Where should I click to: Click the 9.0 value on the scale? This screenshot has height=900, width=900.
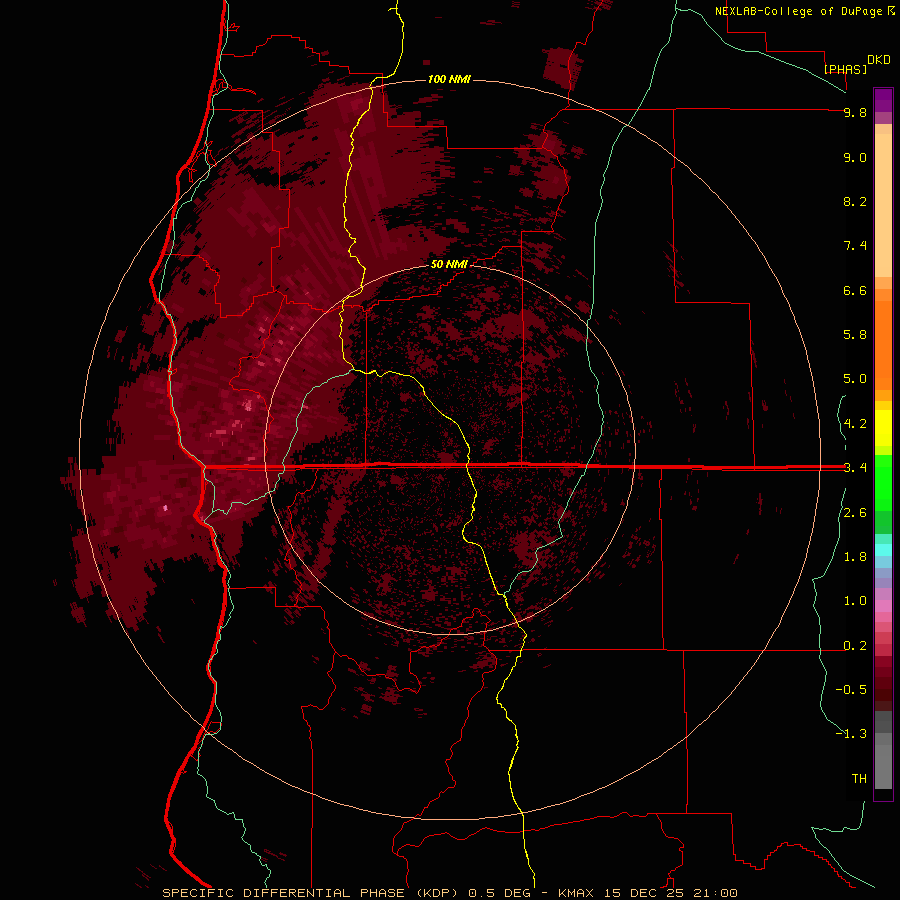(x=855, y=157)
